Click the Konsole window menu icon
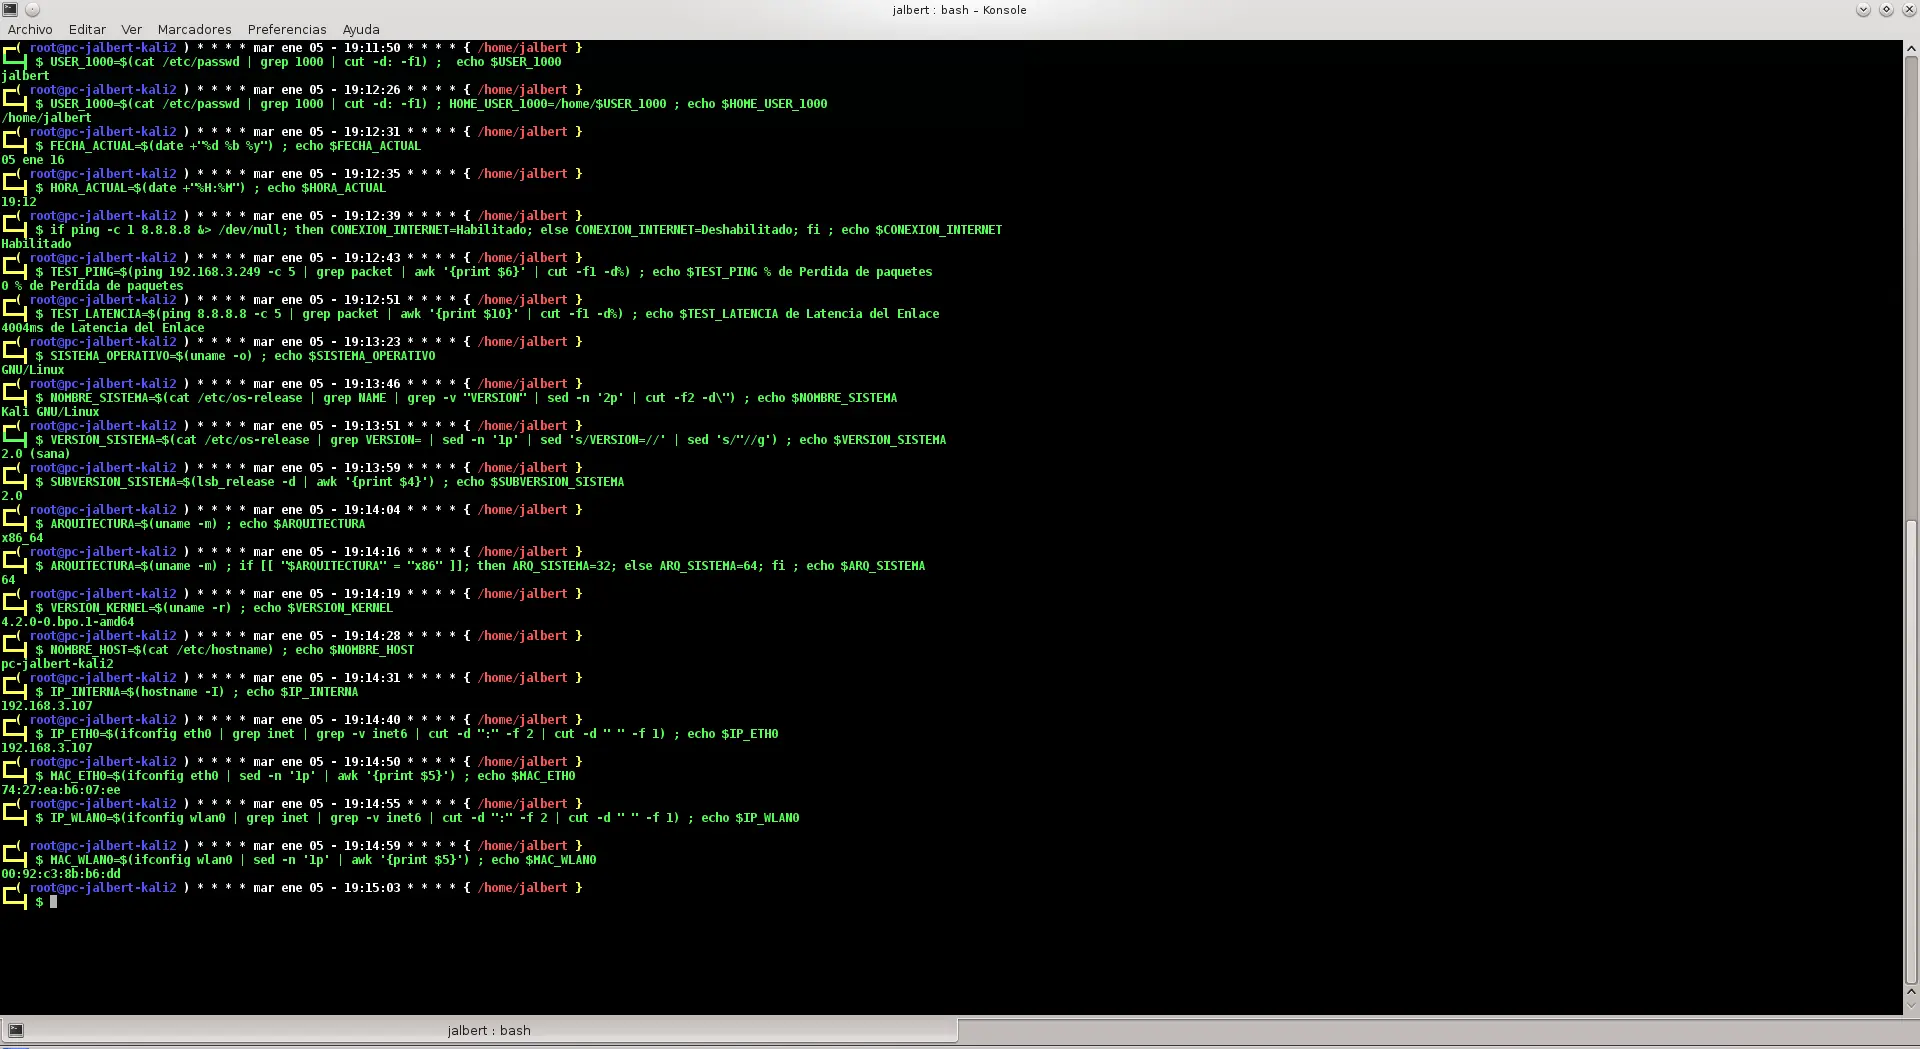Screen dimensions: 1920x1049 [x=10, y=9]
